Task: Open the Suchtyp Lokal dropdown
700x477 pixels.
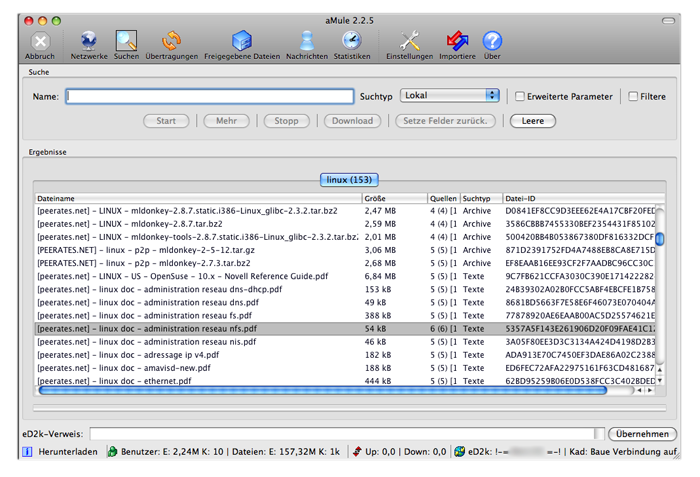Action: 450,96
